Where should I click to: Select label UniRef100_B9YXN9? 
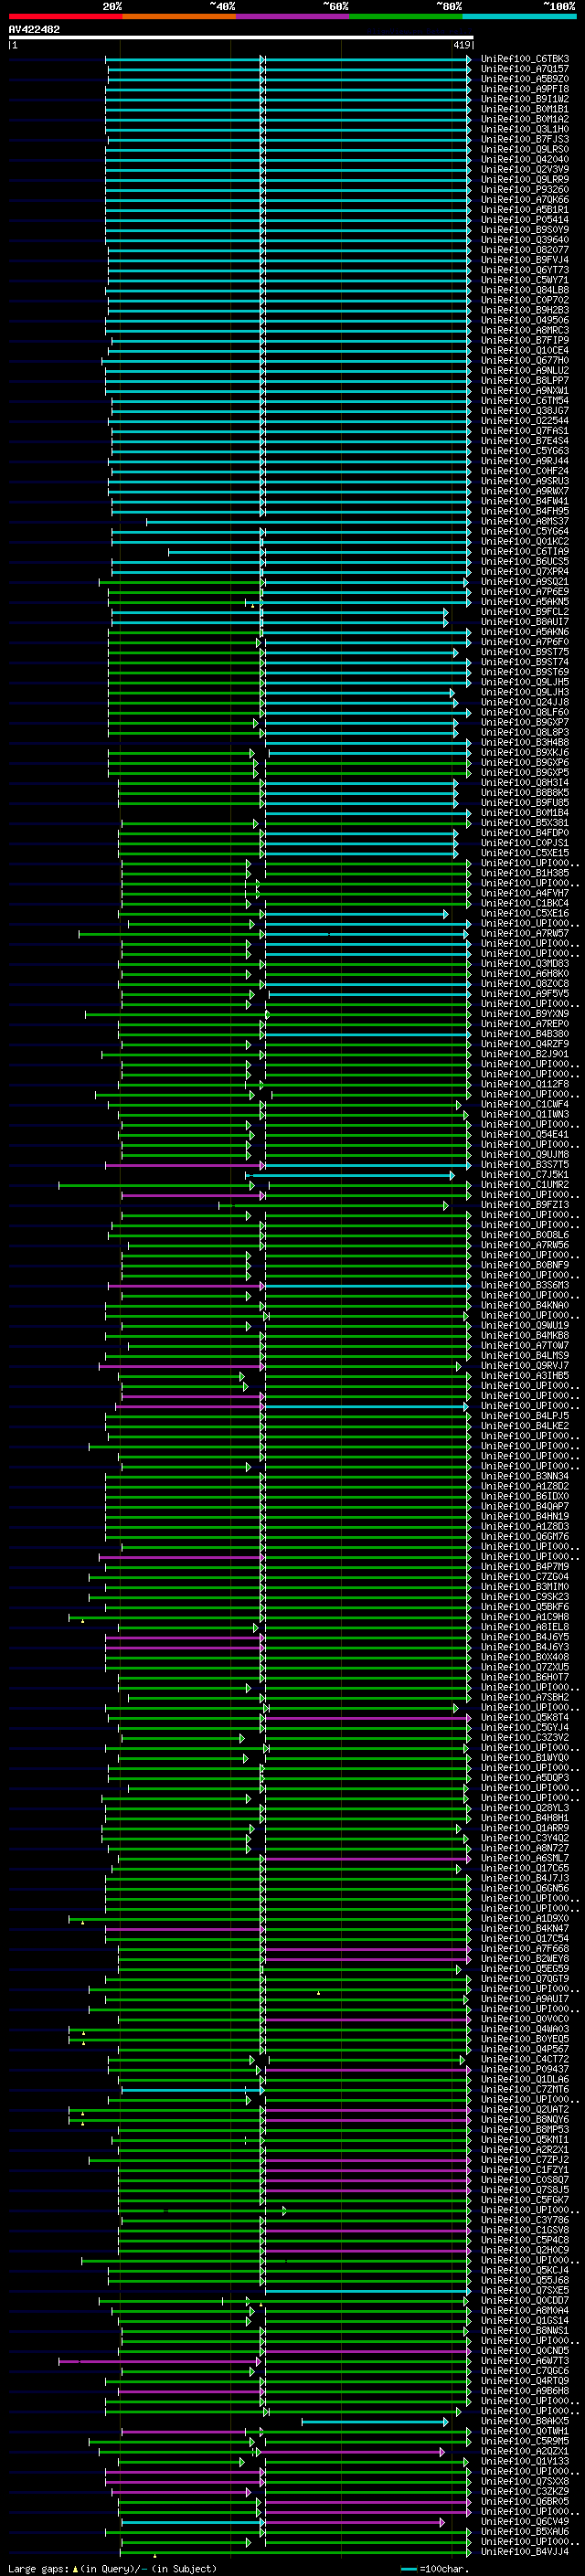click(525, 1014)
